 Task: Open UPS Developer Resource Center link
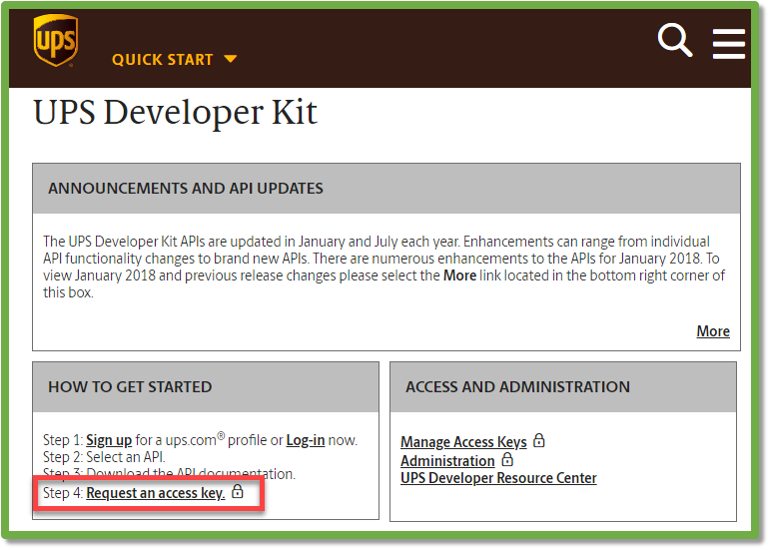(x=498, y=478)
